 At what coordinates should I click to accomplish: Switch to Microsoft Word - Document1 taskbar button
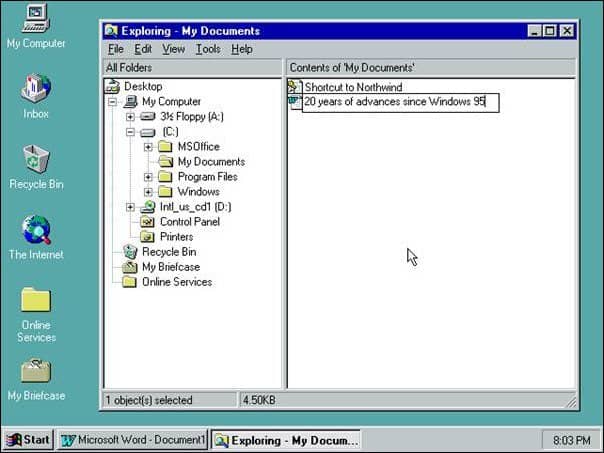tap(133, 440)
